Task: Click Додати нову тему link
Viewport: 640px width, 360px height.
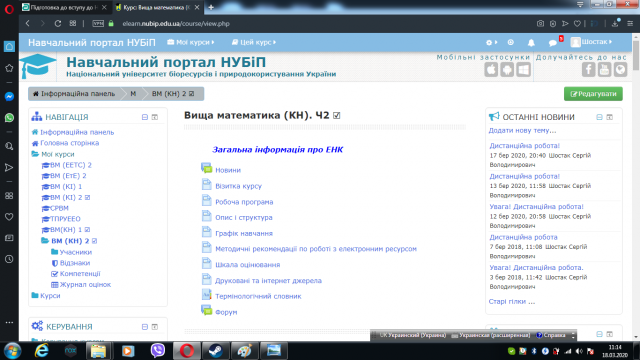Action: point(522,131)
